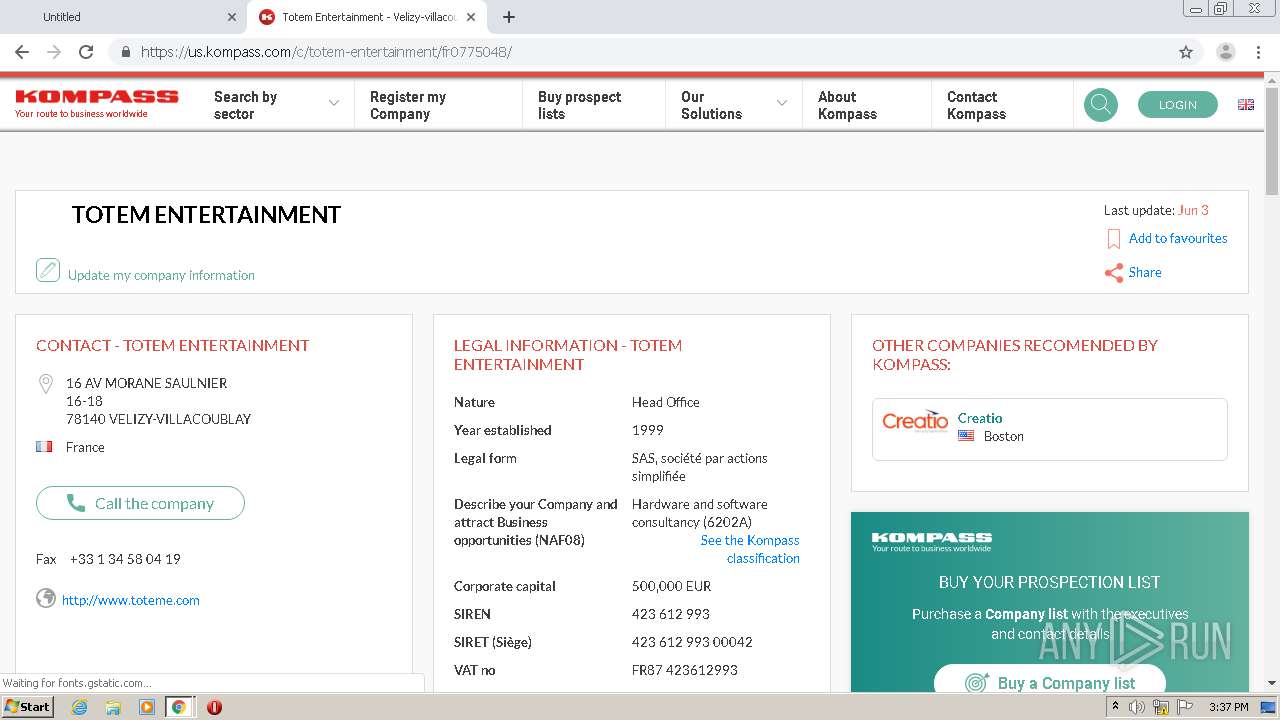The height and width of the screenshot is (720, 1280).
Task: Click the Chrome taskbar icon
Action: [178, 707]
